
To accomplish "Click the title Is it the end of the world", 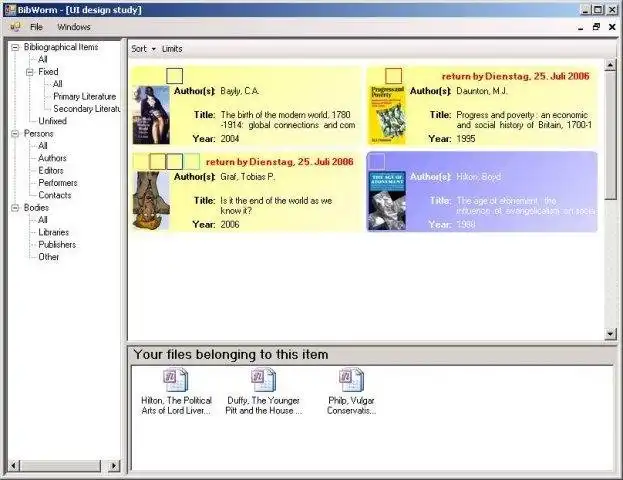I will [x=276, y=205].
